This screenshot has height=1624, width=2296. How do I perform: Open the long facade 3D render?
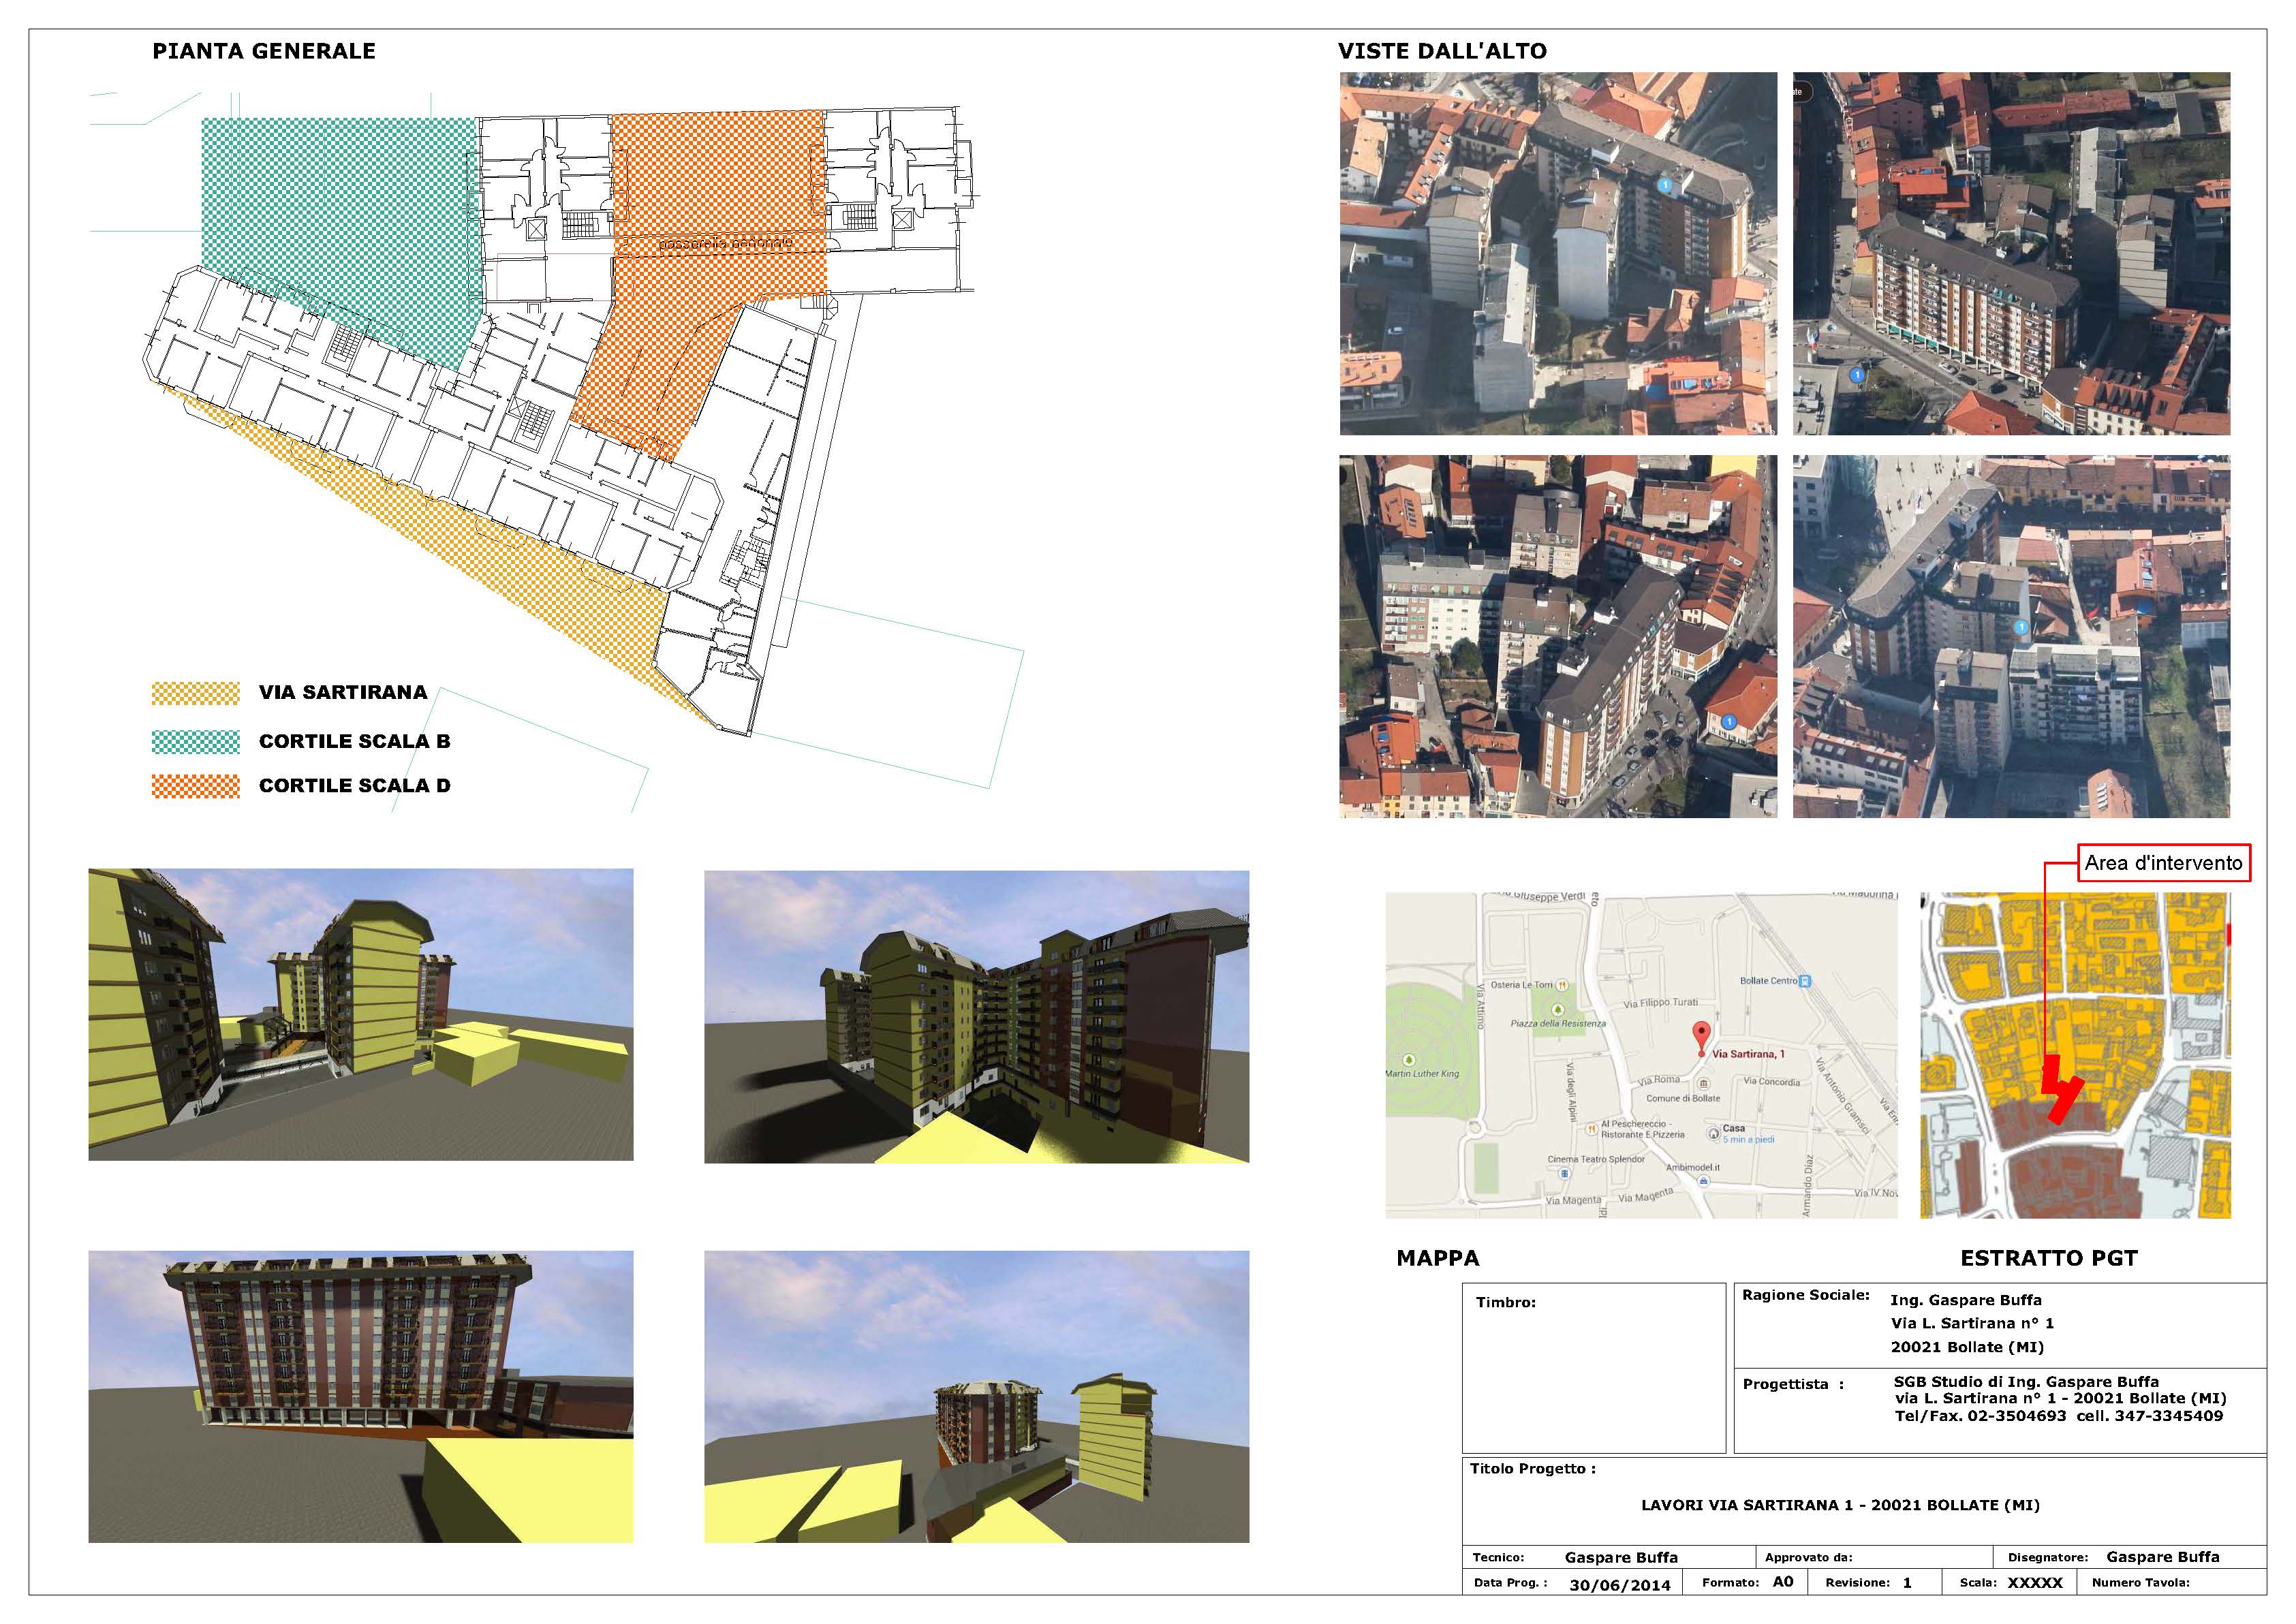tap(360, 1396)
